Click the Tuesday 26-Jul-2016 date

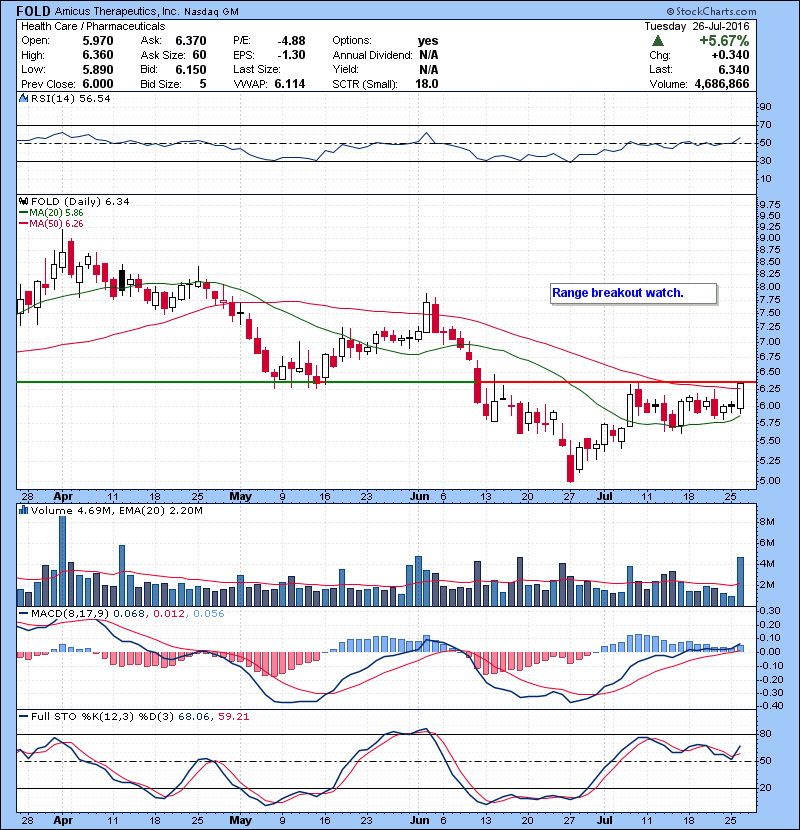coord(697,26)
